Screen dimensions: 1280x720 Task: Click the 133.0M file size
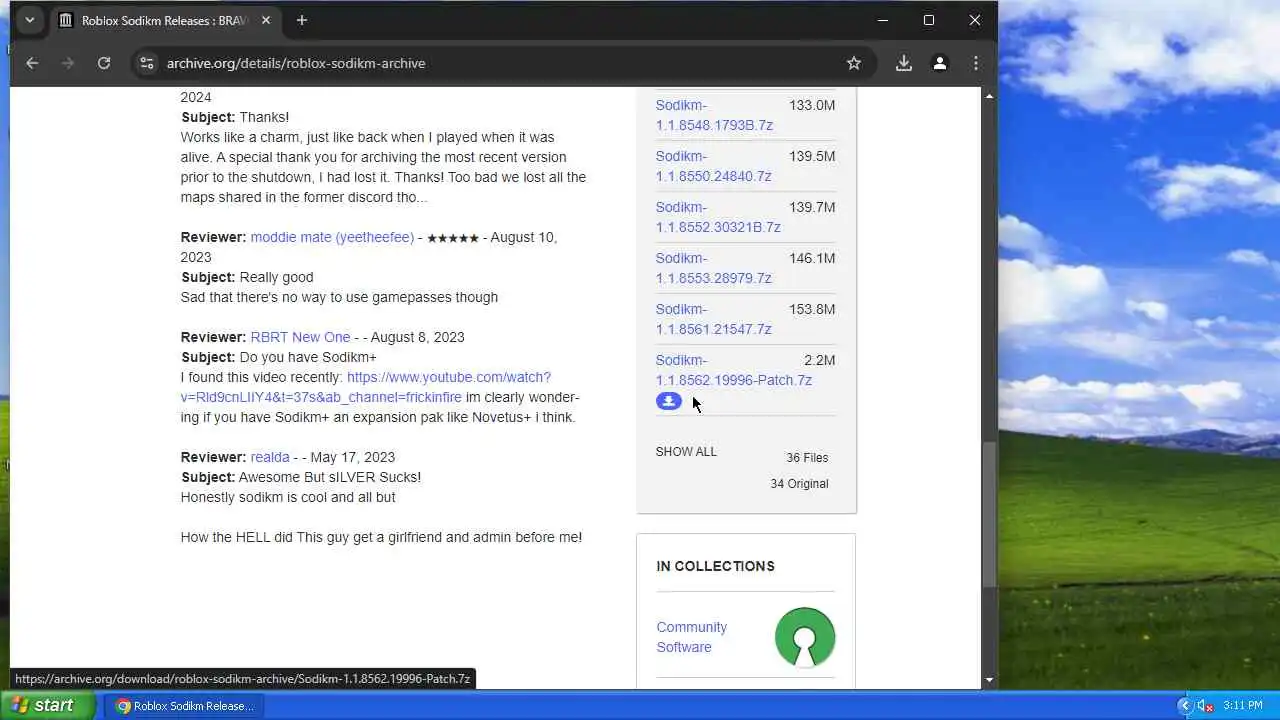(812, 105)
